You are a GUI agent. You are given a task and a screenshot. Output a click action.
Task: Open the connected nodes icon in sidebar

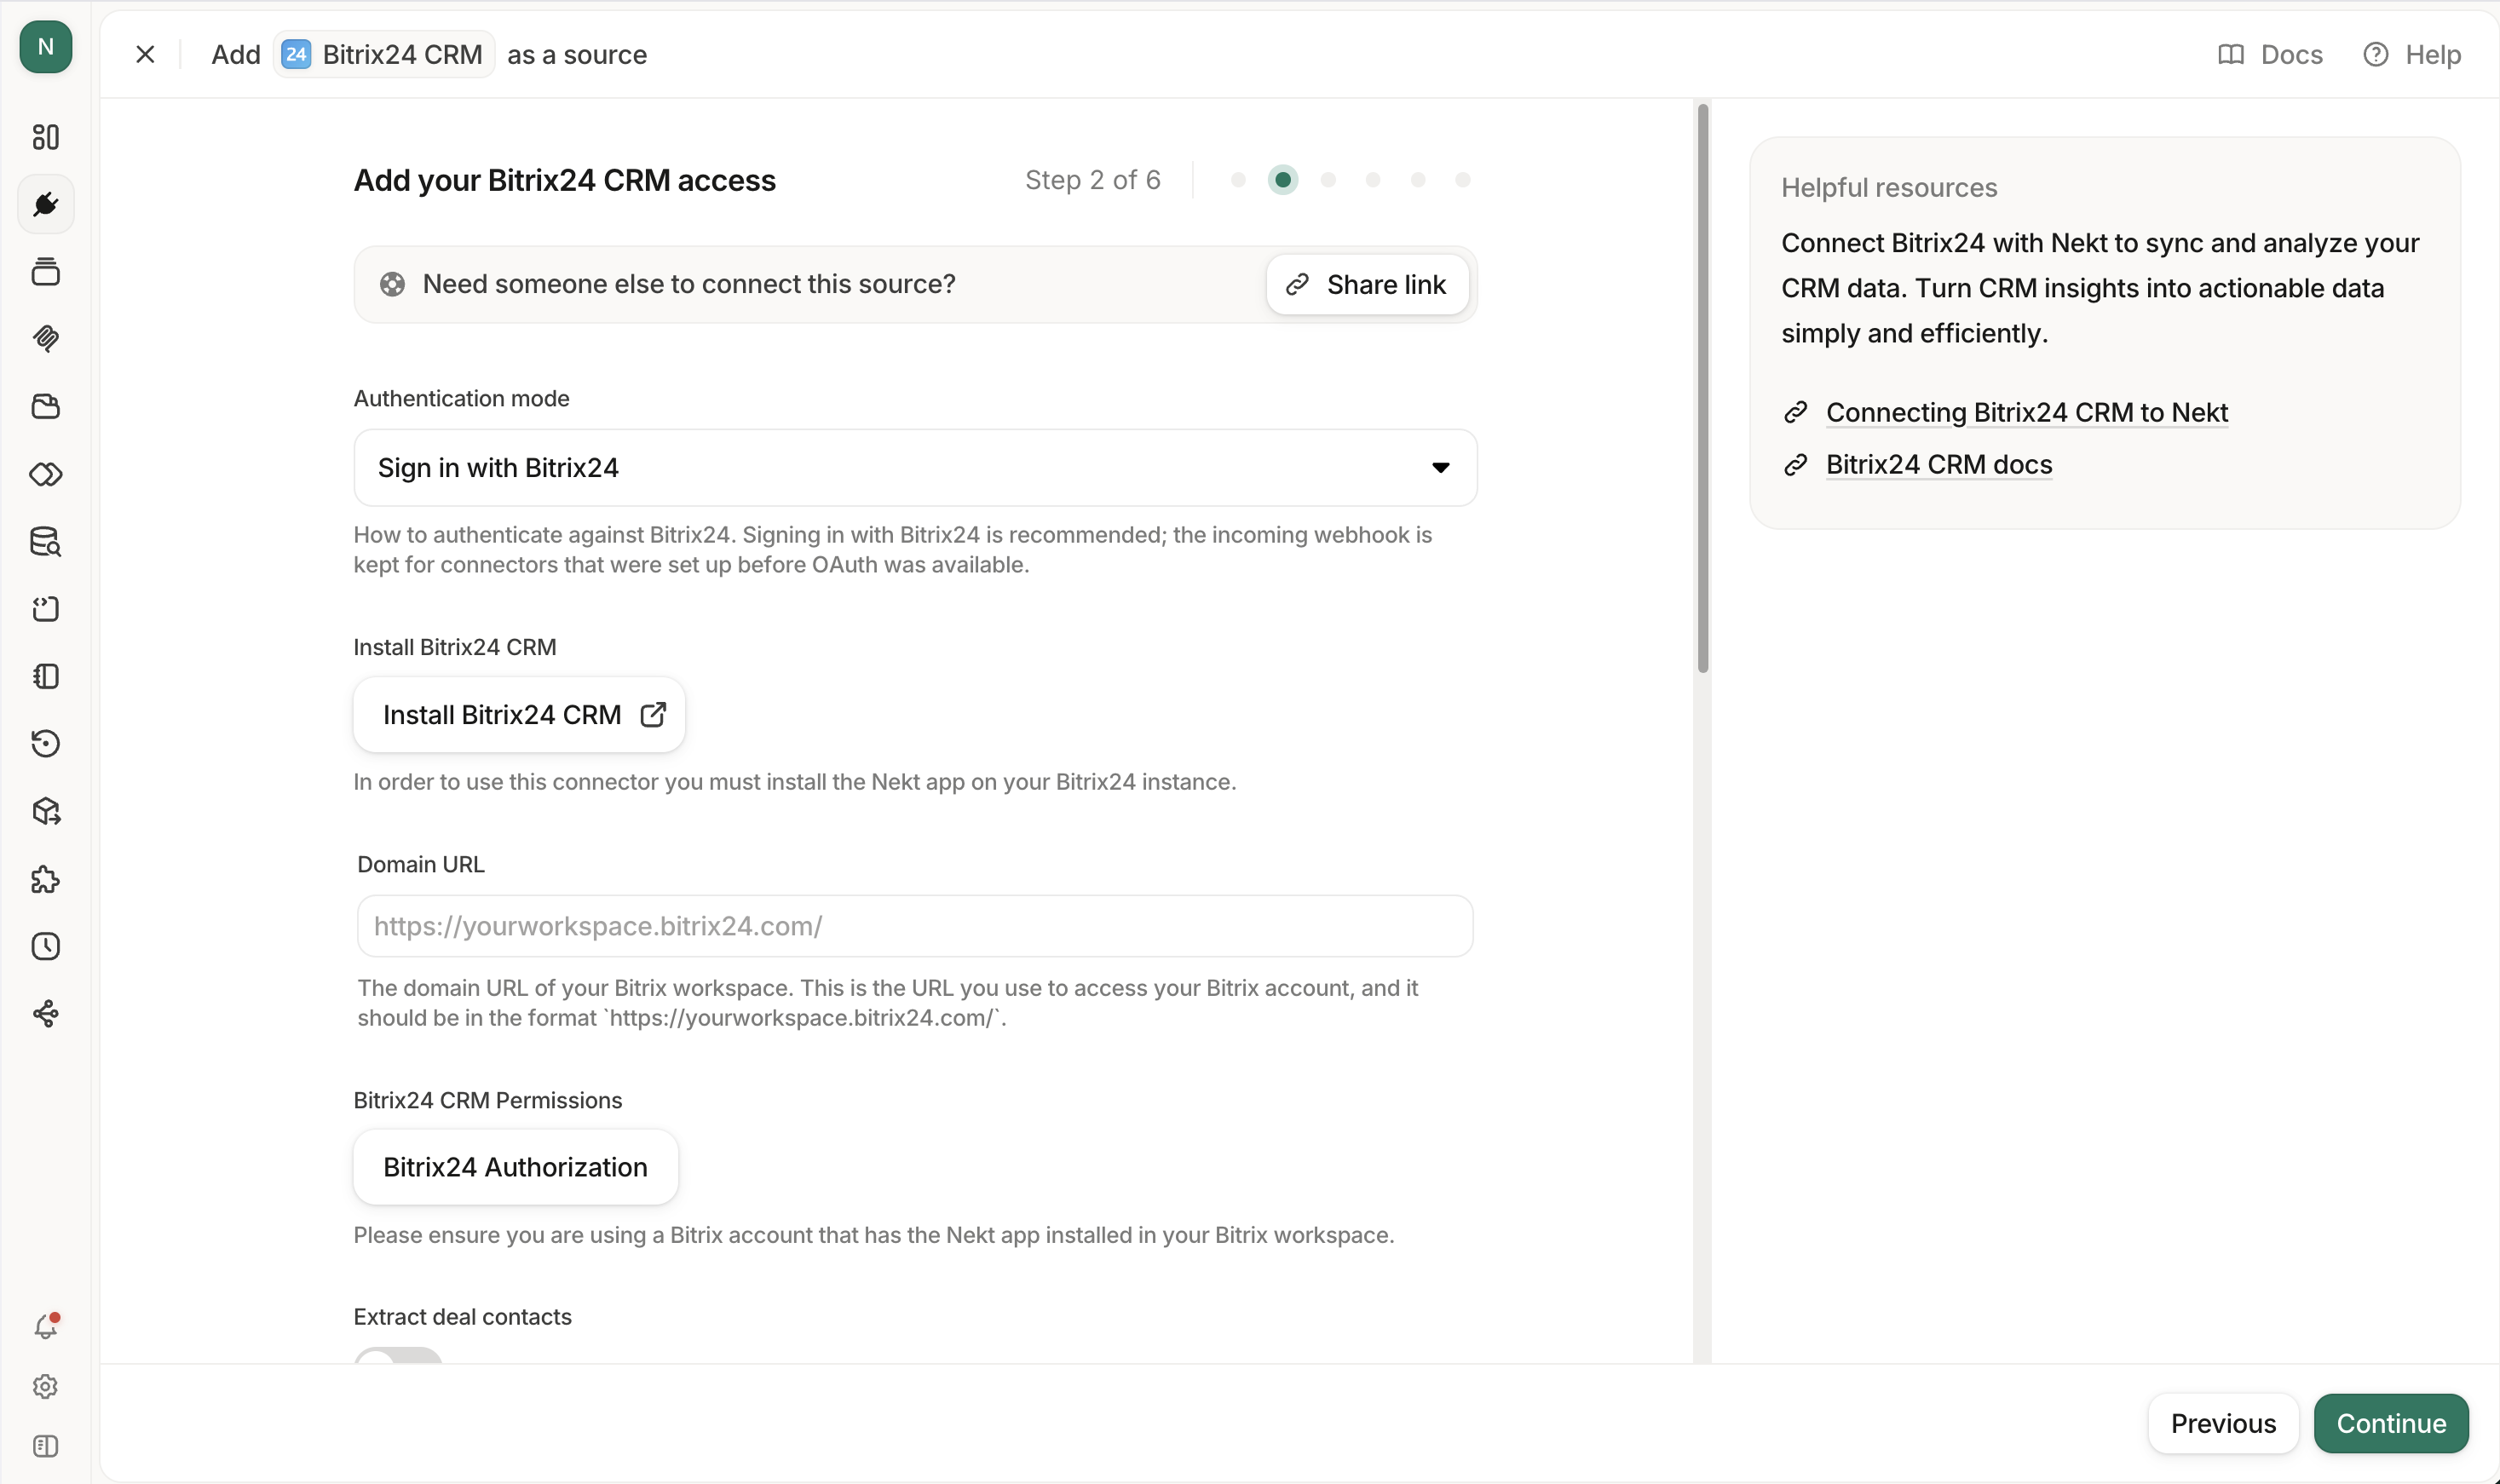[x=46, y=1014]
